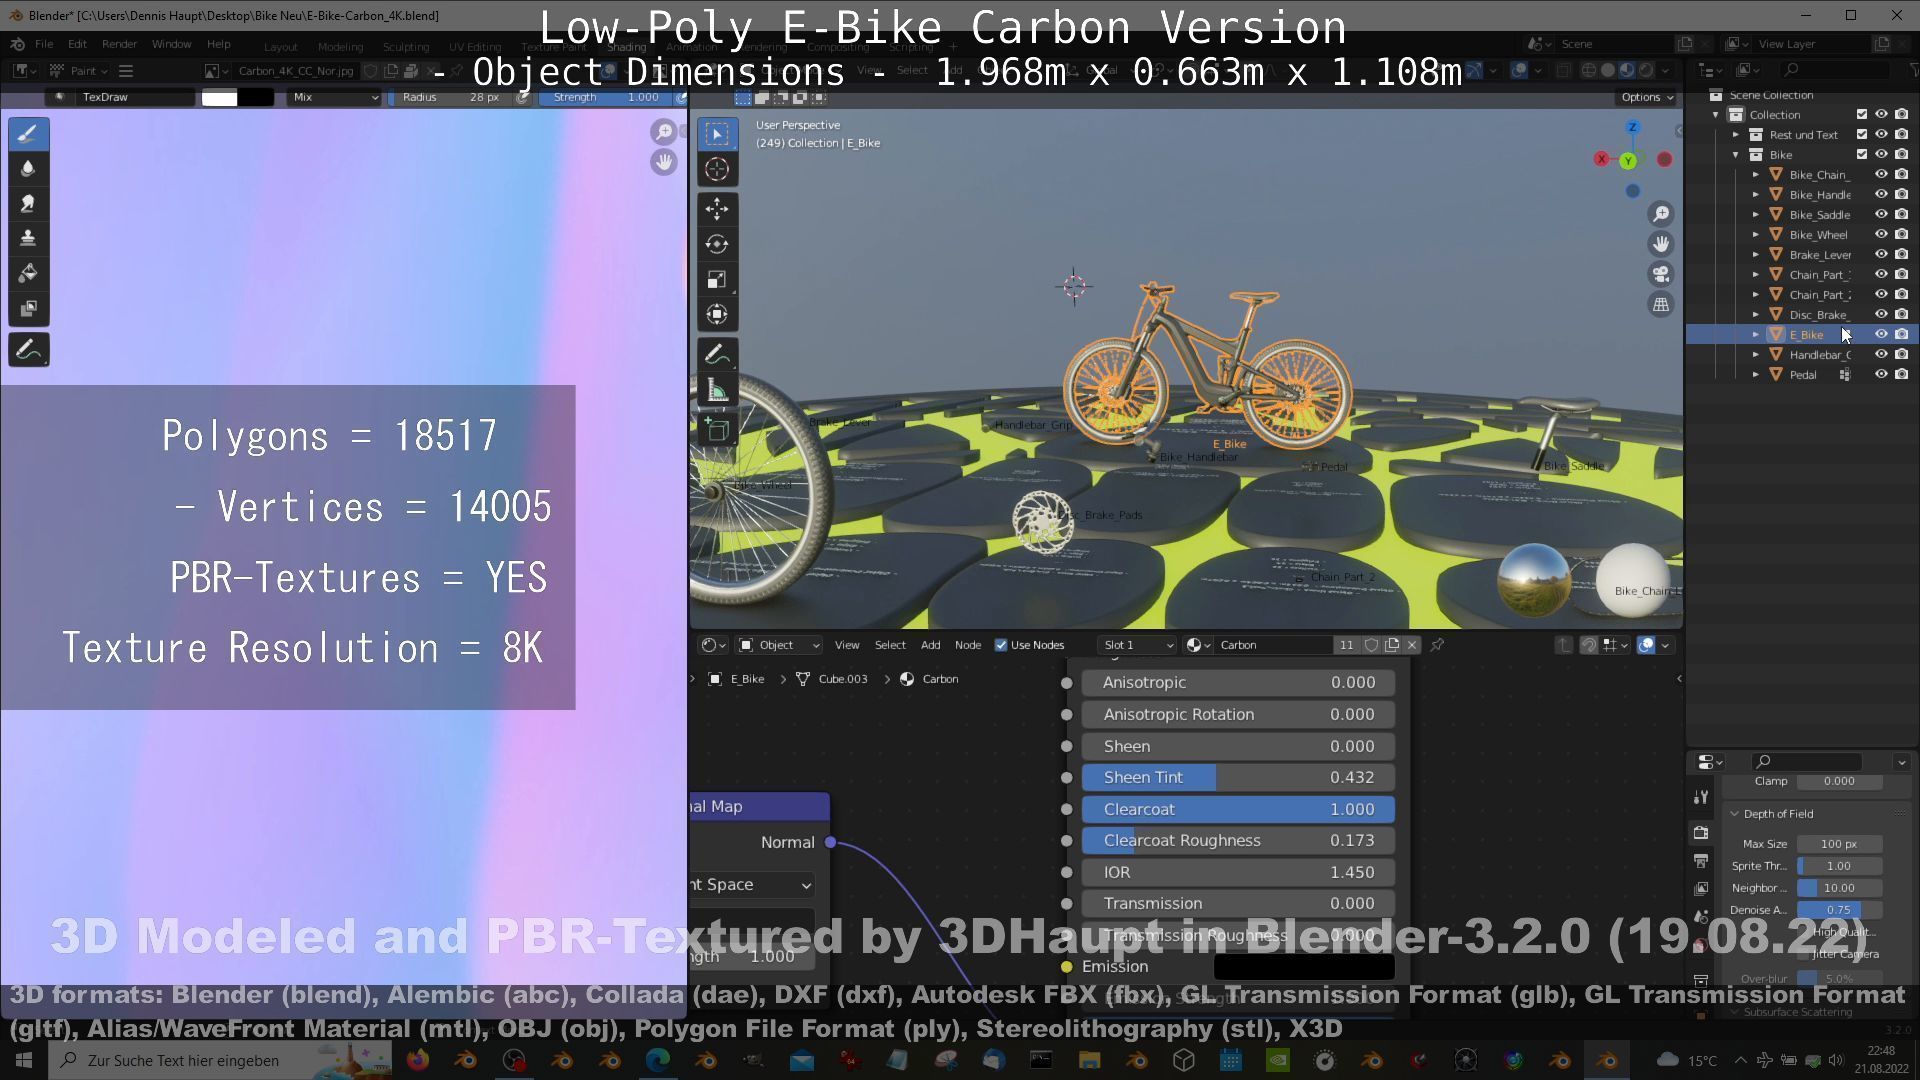
Task: Open the Scene properties tab
Action: (1701, 916)
